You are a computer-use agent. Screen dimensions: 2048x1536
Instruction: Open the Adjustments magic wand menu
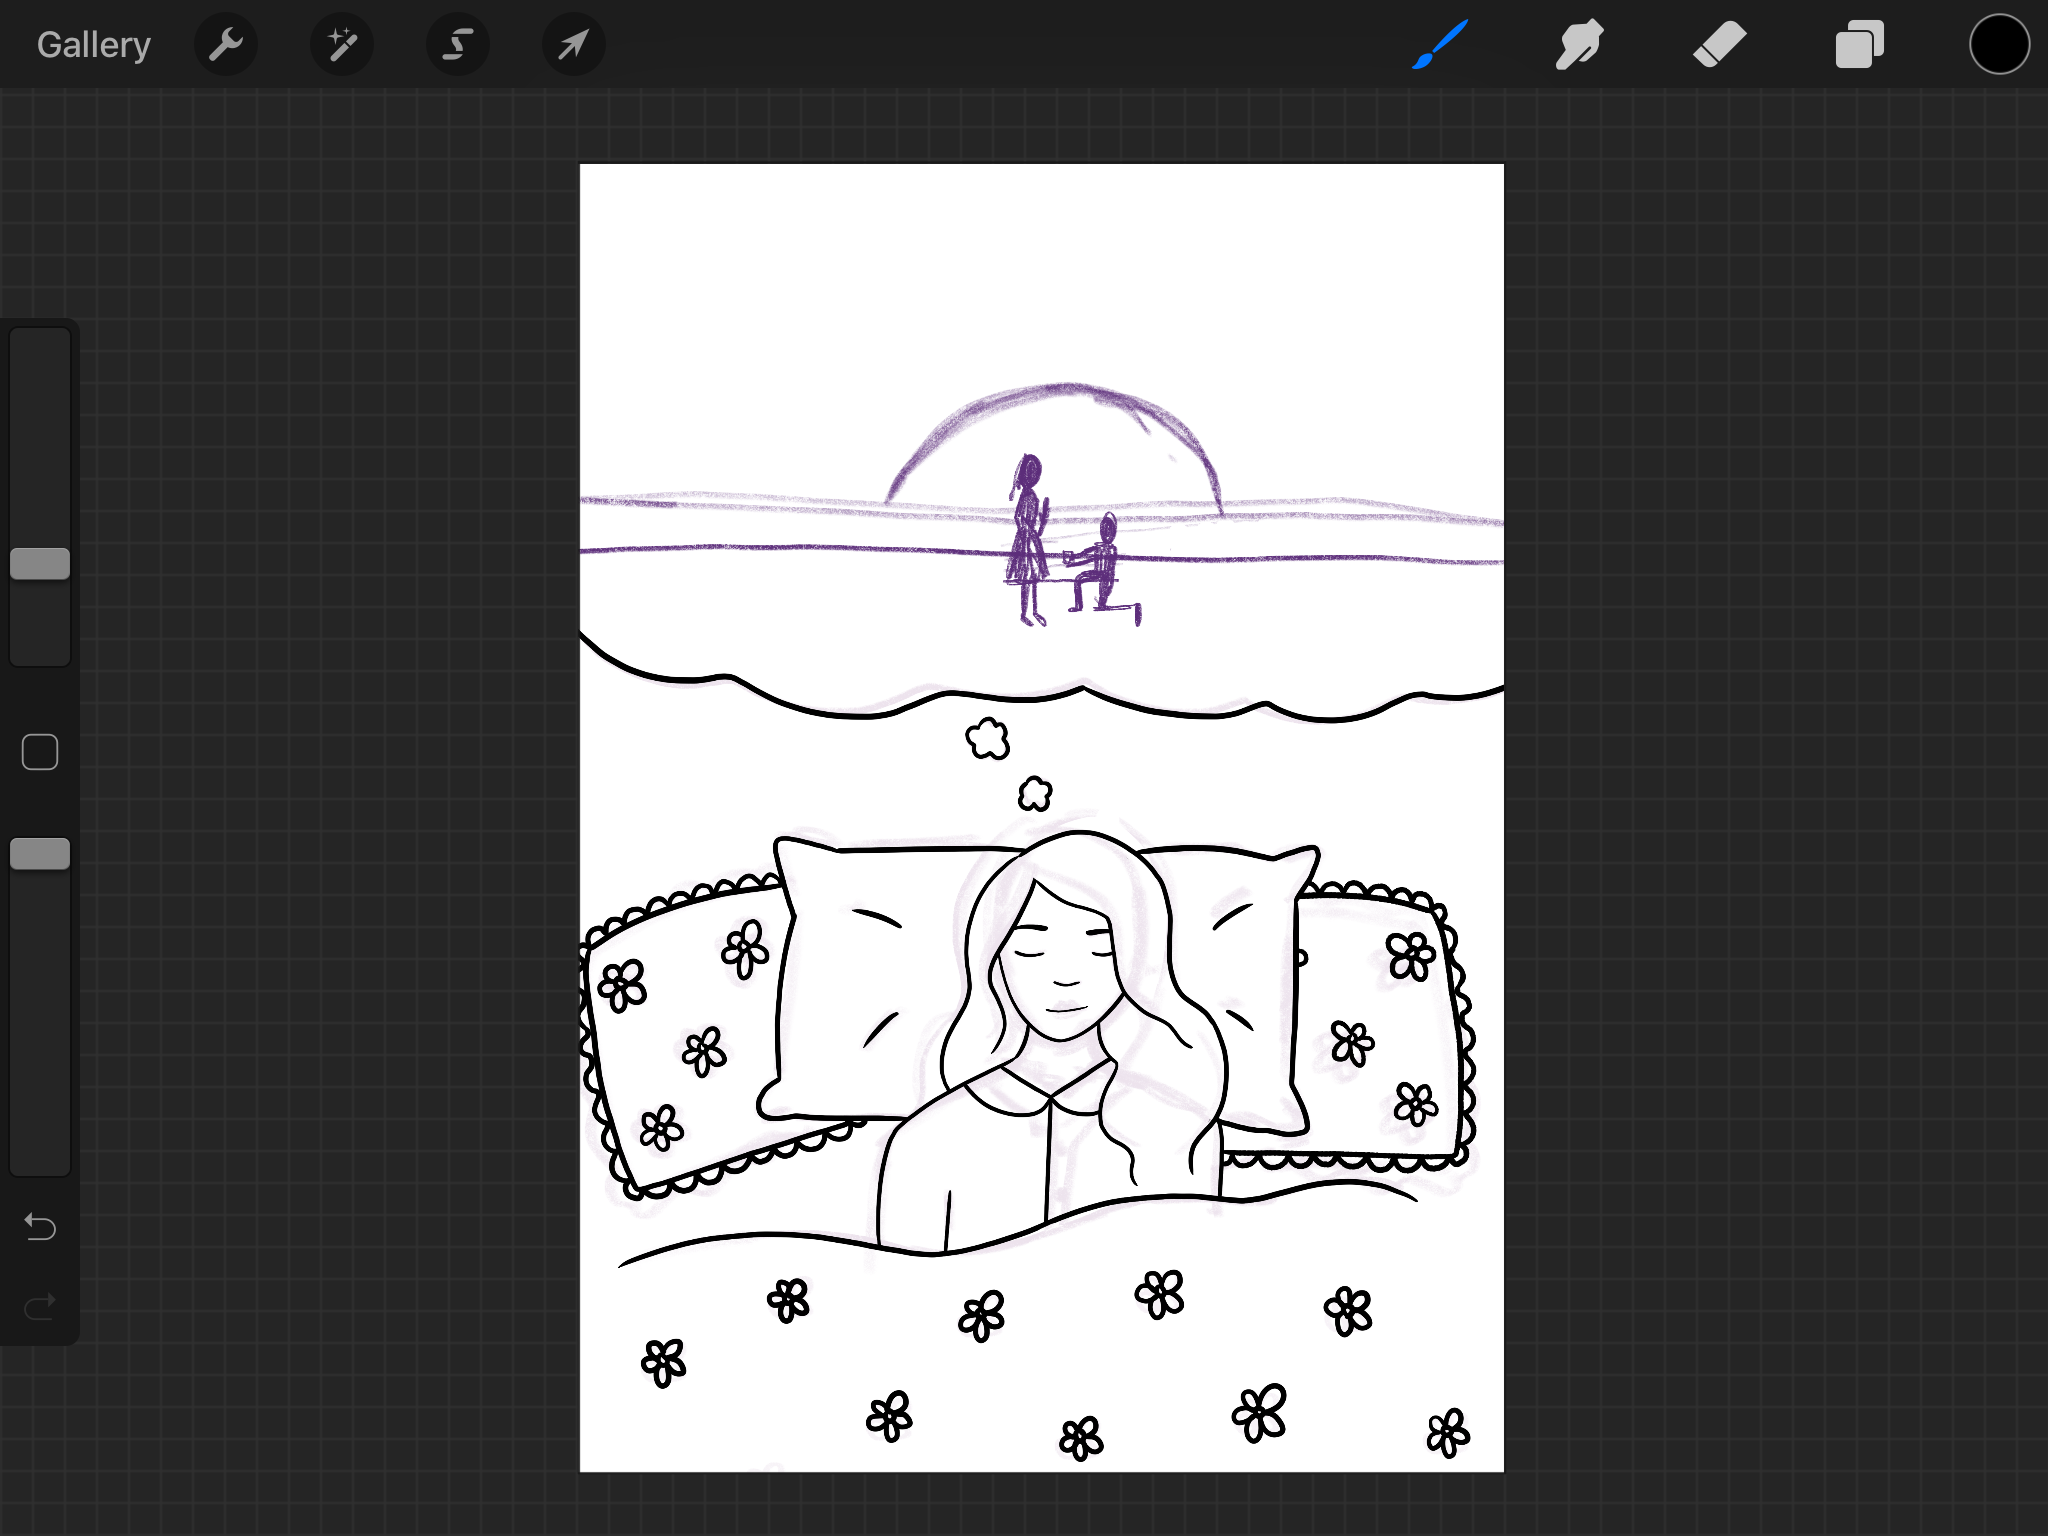tap(342, 45)
